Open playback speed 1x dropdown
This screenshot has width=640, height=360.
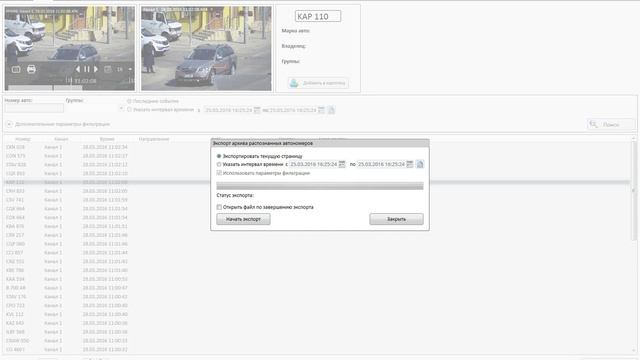[x=124, y=69]
